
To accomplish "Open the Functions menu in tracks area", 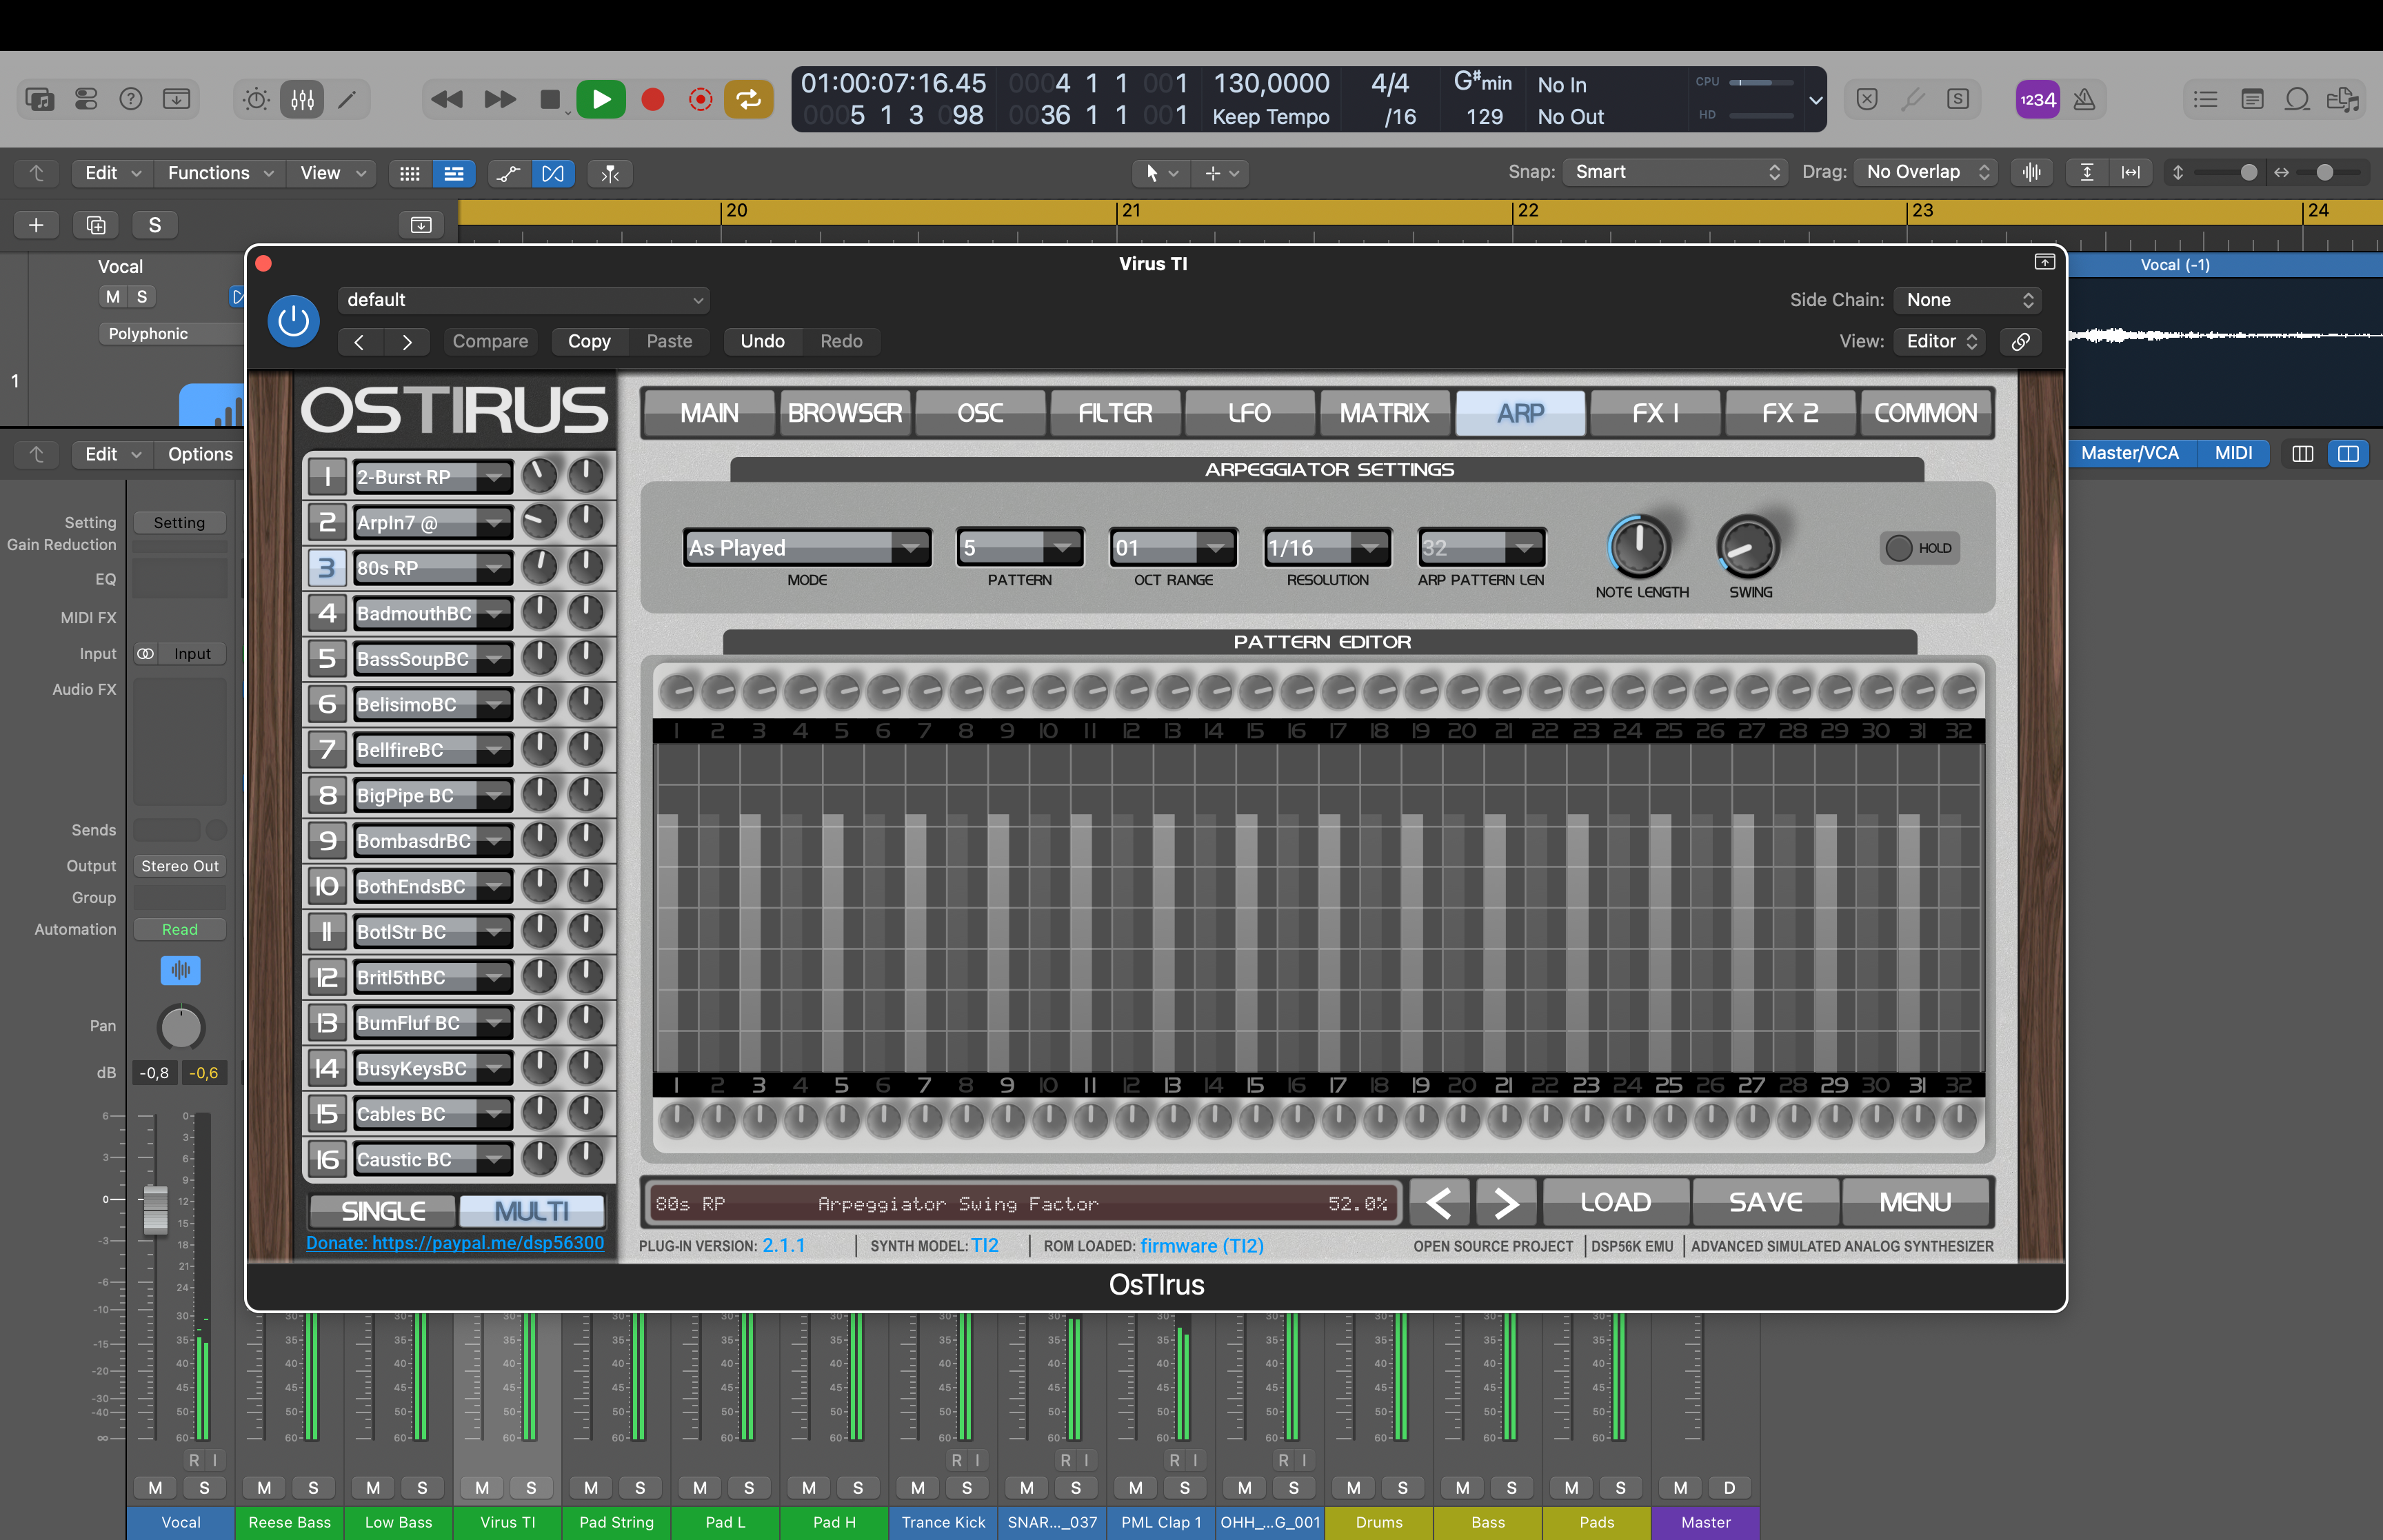I will pyautogui.click(x=220, y=173).
